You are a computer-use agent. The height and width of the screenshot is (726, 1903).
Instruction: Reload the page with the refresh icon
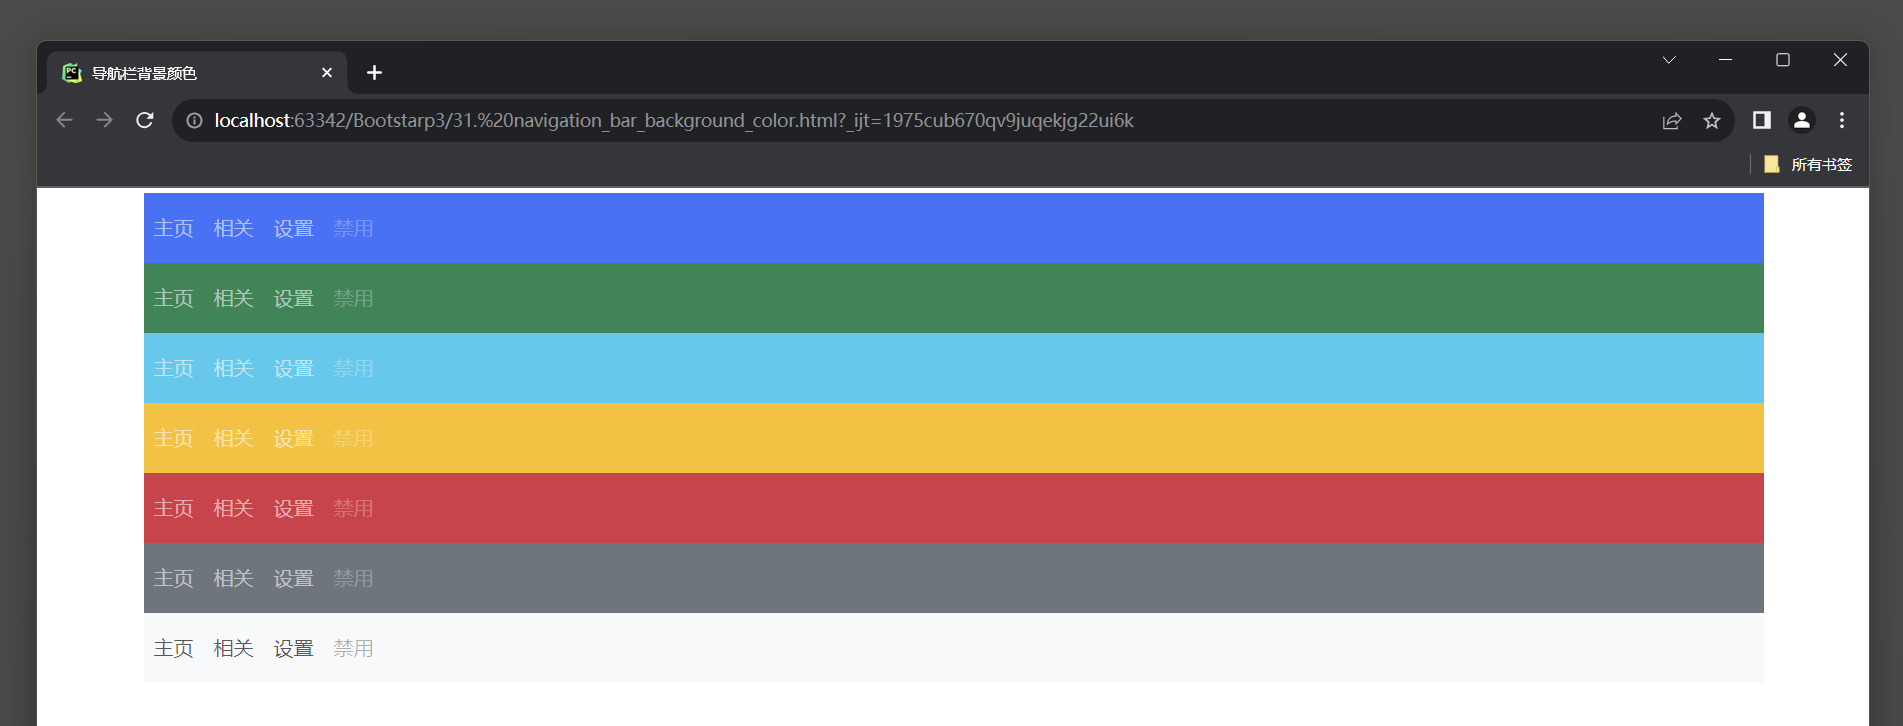145,120
